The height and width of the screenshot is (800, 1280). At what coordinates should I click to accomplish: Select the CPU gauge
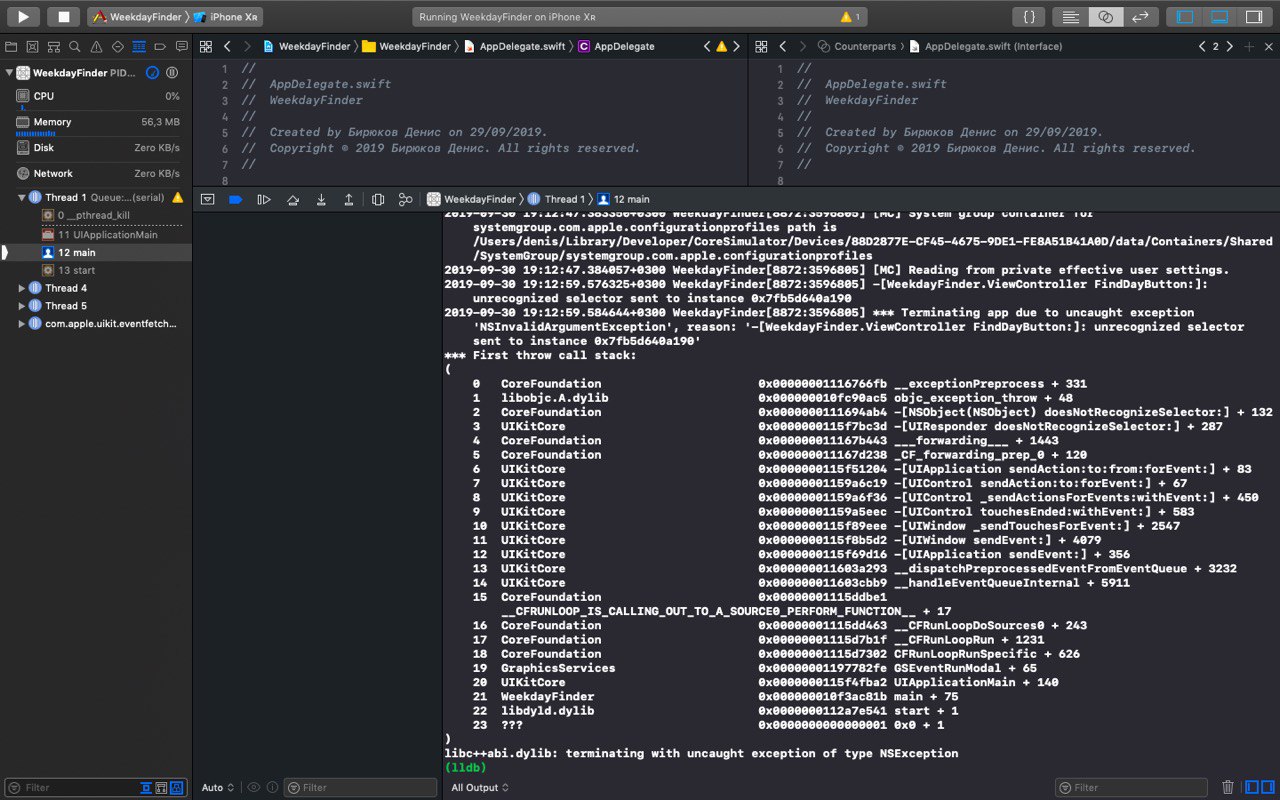click(96, 96)
